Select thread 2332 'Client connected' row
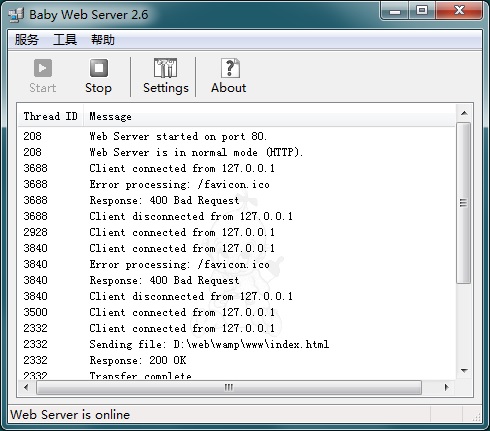 pyautogui.click(x=236, y=328)
